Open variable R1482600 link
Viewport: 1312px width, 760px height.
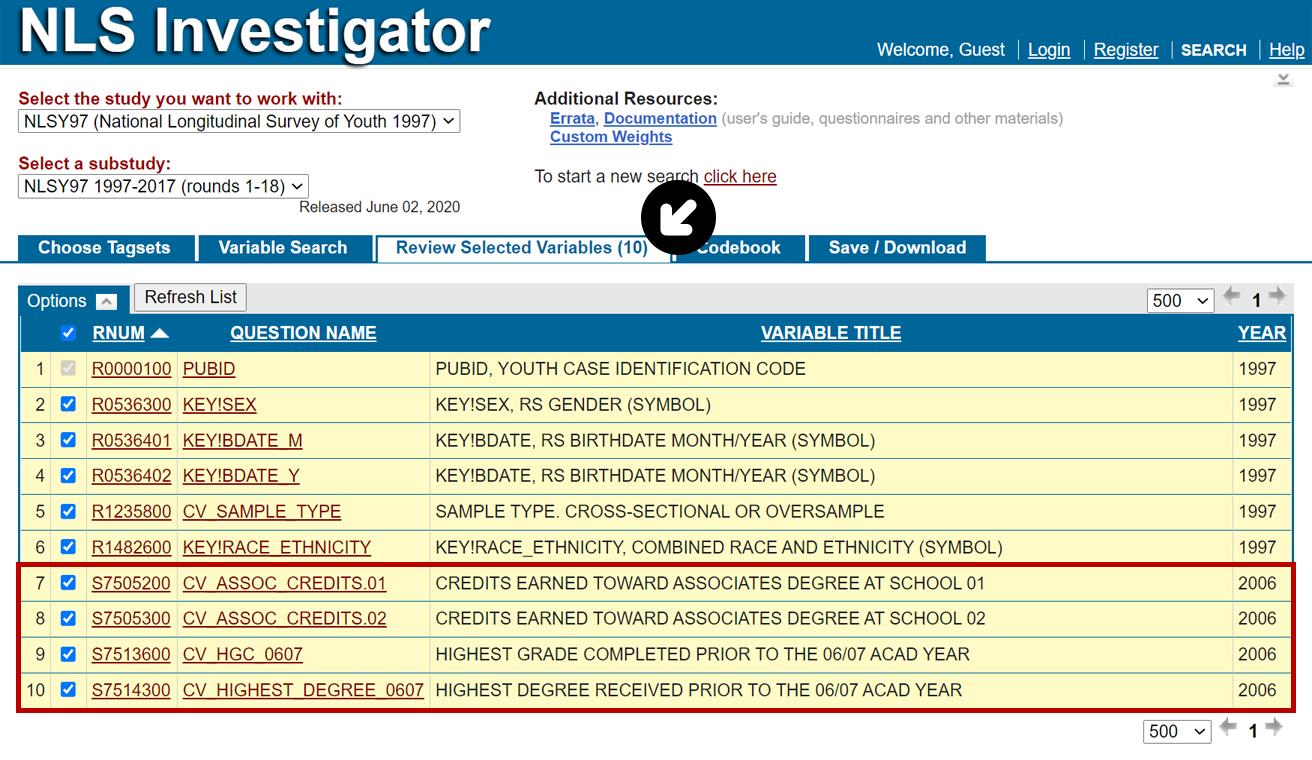[x=131, y=547]
